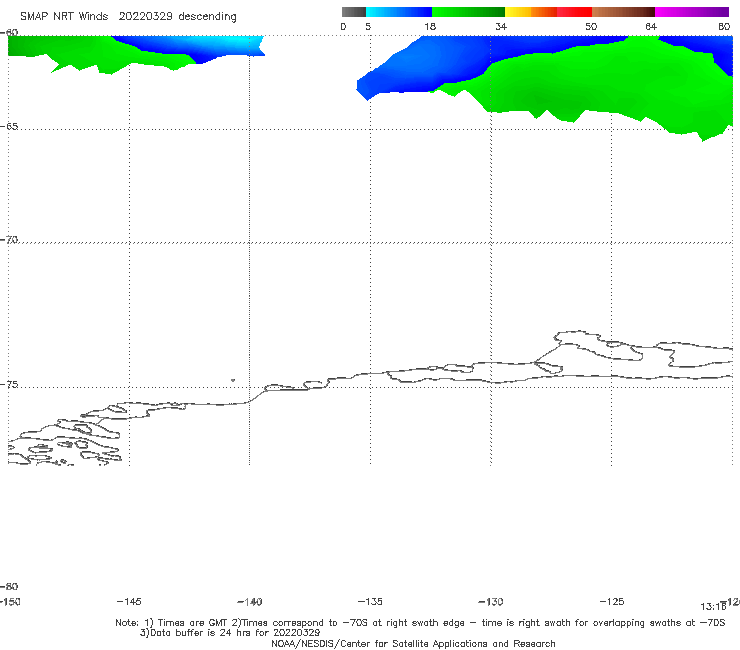Click the red segment of the color bar
740x650 pixels.
(x=574, y=12)
